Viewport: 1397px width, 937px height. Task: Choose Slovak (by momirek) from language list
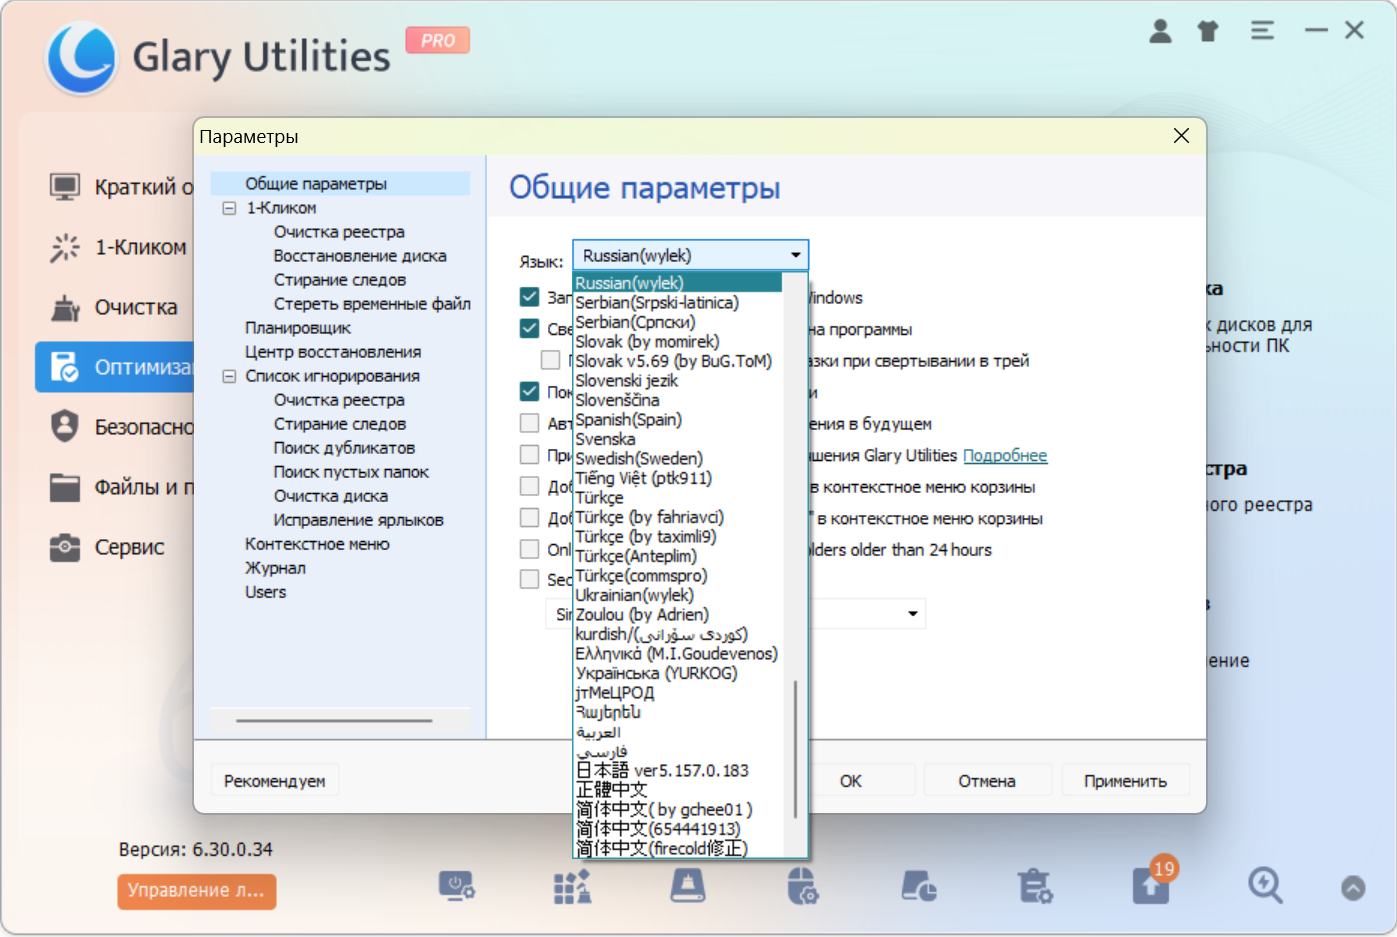point(647,341)
